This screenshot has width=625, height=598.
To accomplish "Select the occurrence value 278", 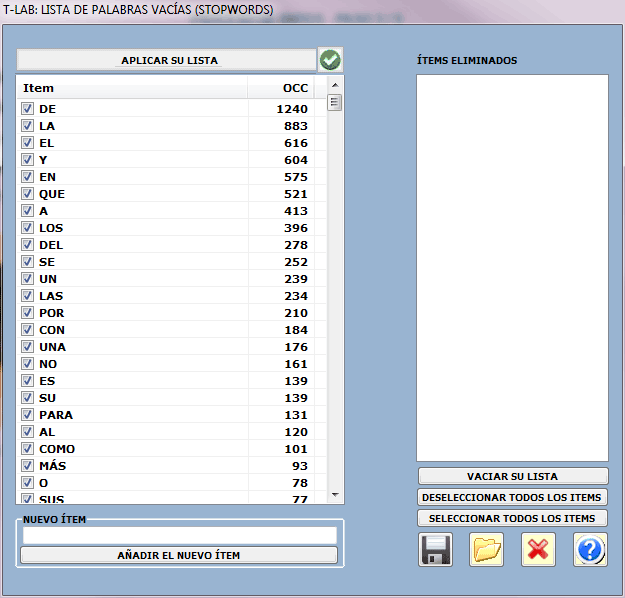I will pyautogui.click(x=296, y=245).
